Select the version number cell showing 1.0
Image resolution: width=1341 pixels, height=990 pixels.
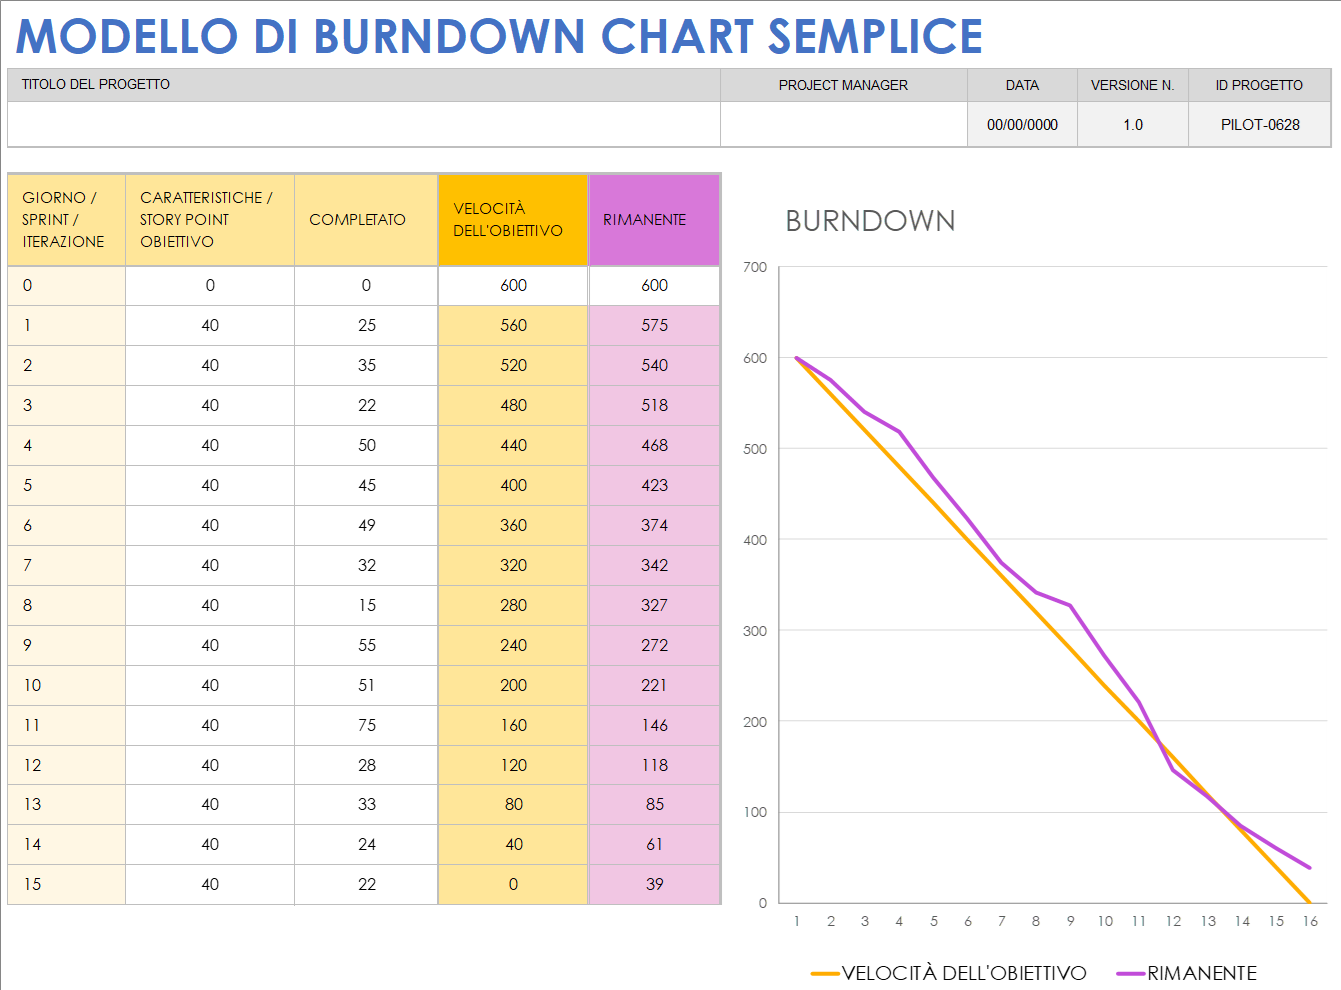[x=1132, y=124]
